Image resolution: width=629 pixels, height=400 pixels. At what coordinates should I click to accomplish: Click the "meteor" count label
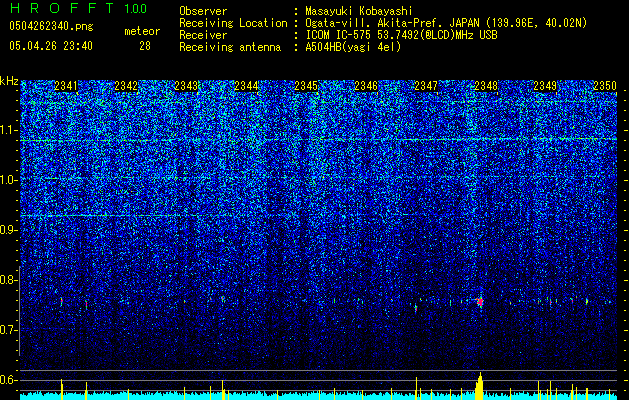(x=142, y=31)
